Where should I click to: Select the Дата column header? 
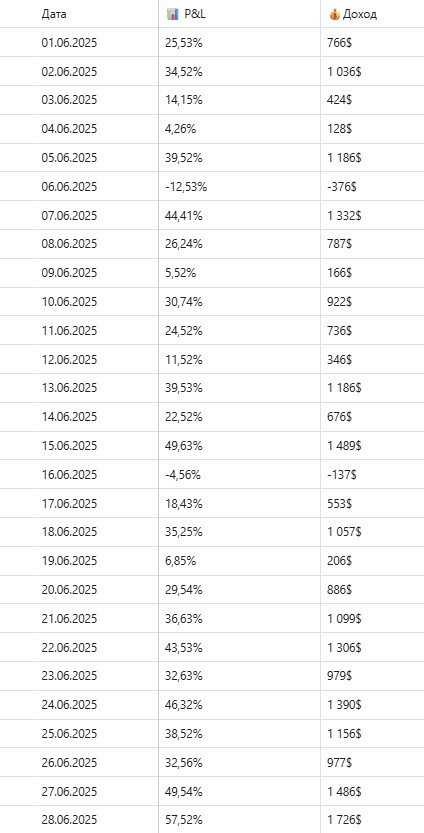coord(54,14)
